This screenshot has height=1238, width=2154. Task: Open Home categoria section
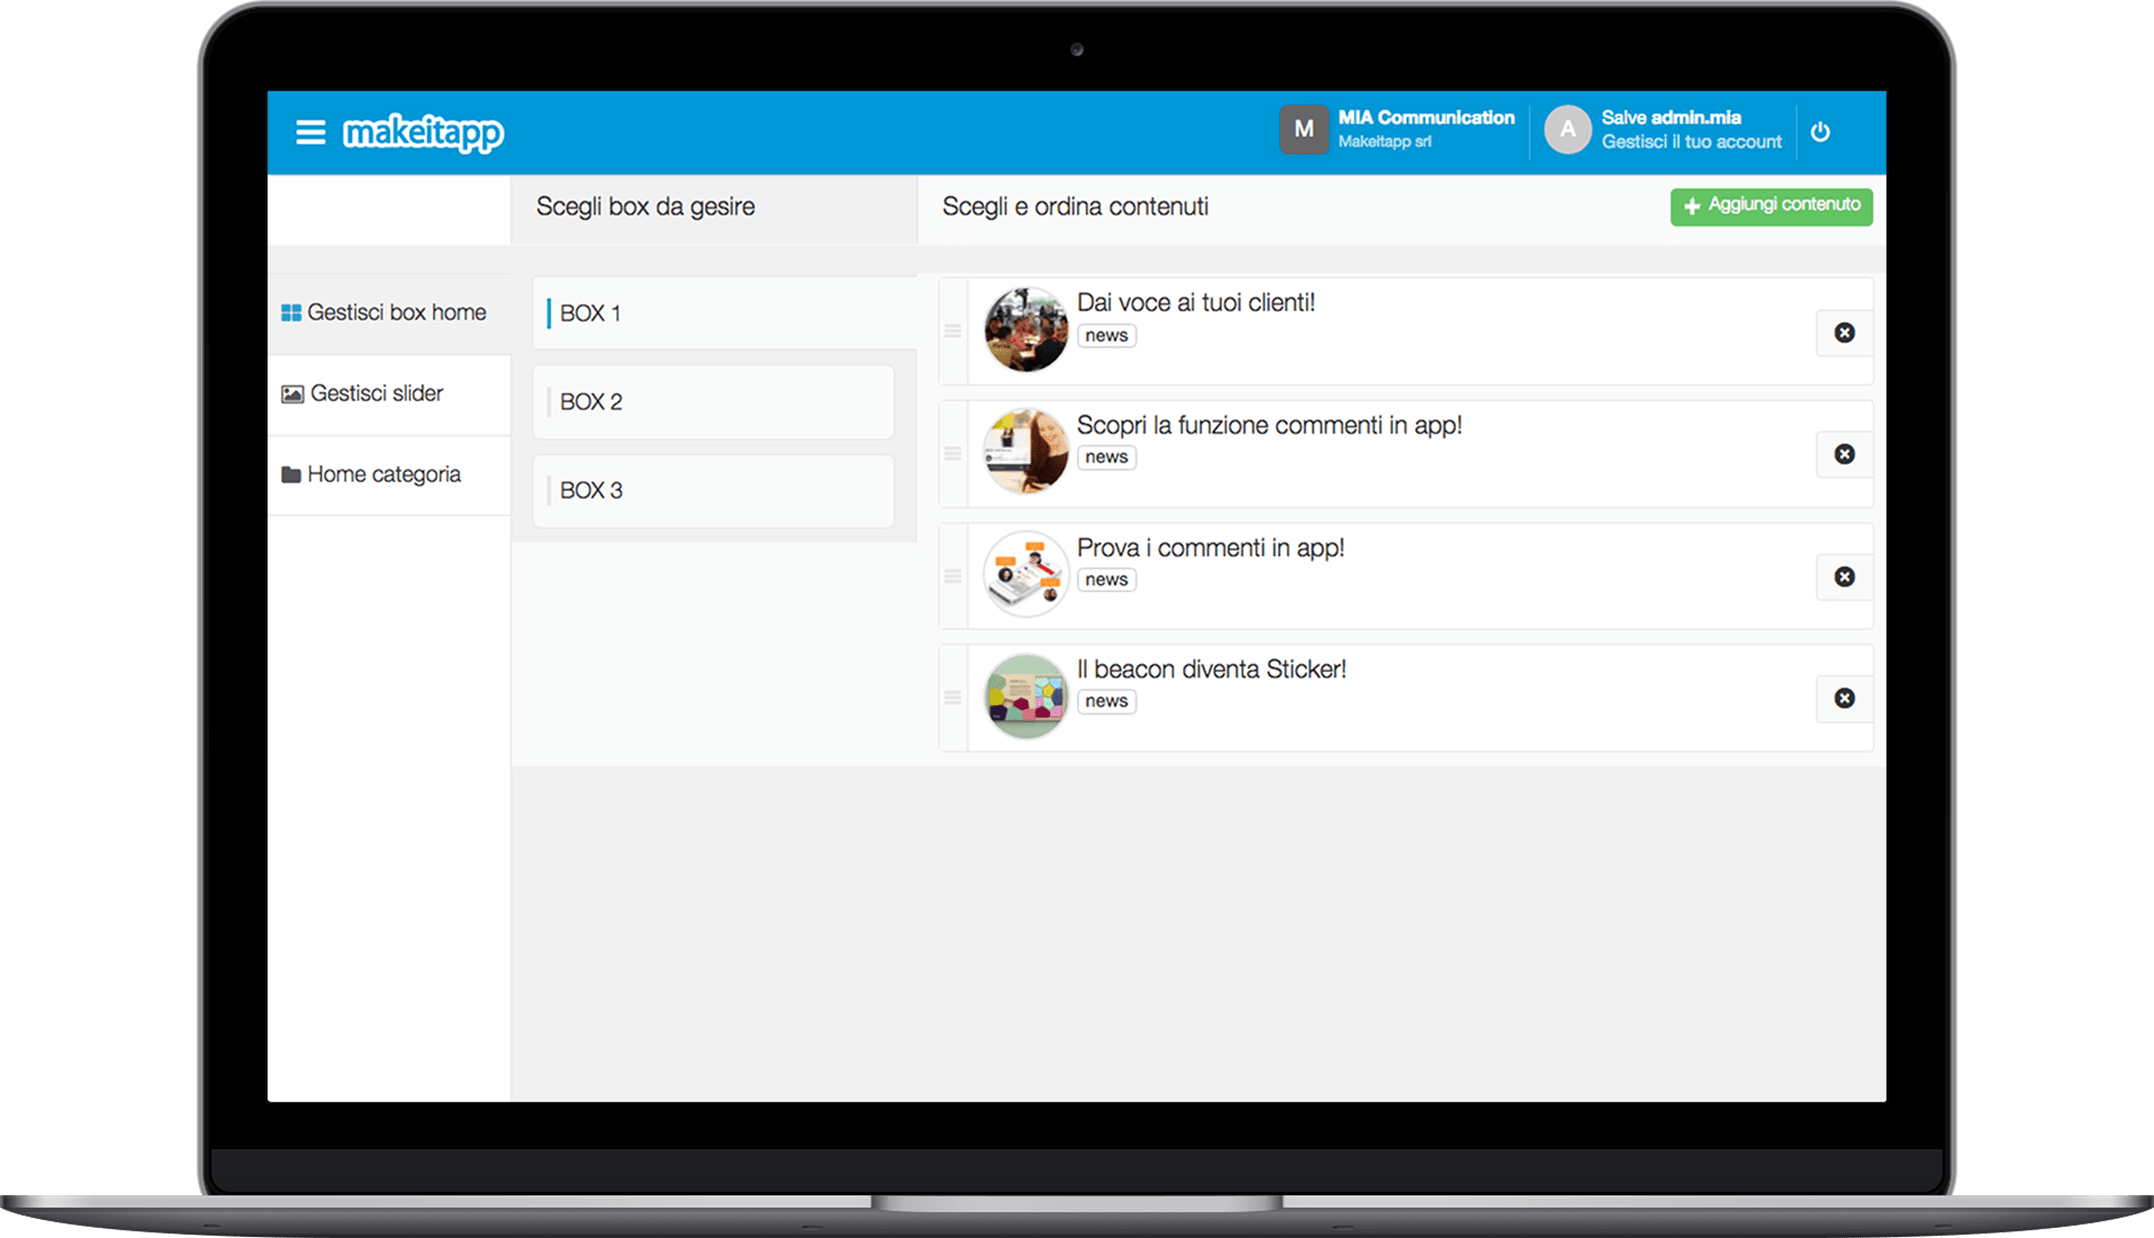(x=388, y=475)
